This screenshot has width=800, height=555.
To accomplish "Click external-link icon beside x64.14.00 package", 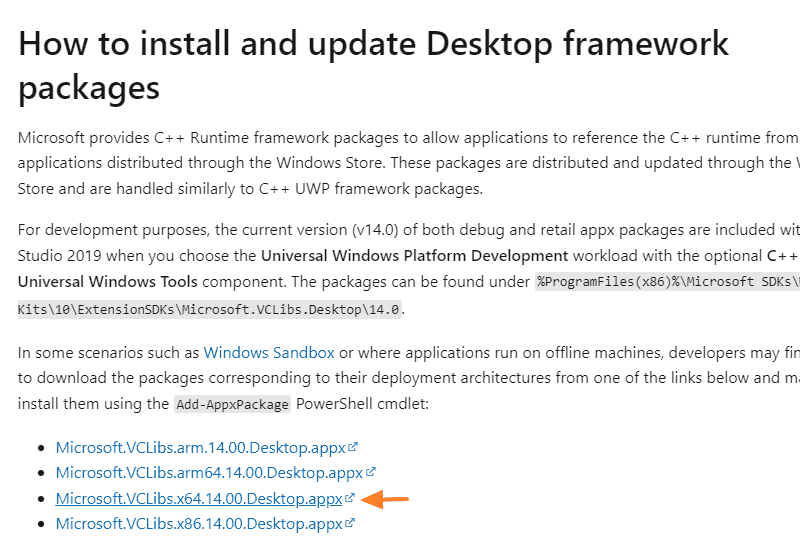I will 350,497.
